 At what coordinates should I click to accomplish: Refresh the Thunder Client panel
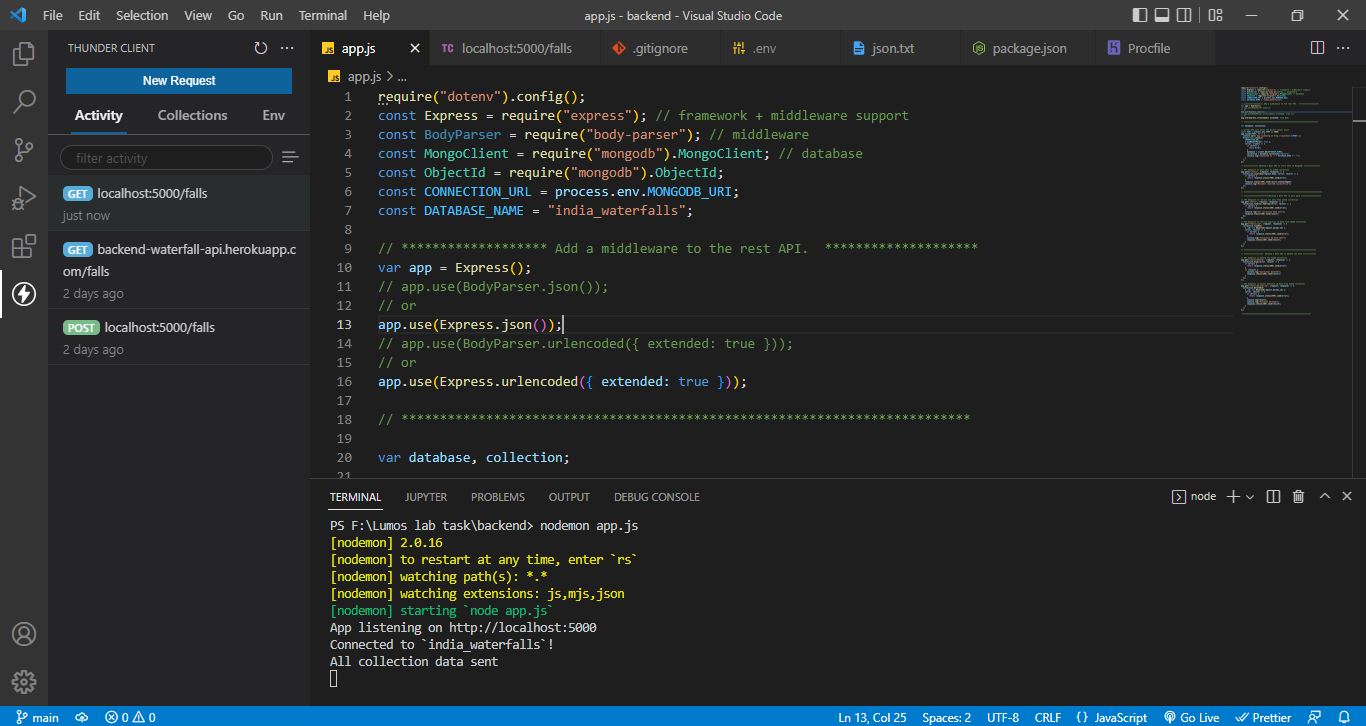pyautogui.click(x=261, y=48)
